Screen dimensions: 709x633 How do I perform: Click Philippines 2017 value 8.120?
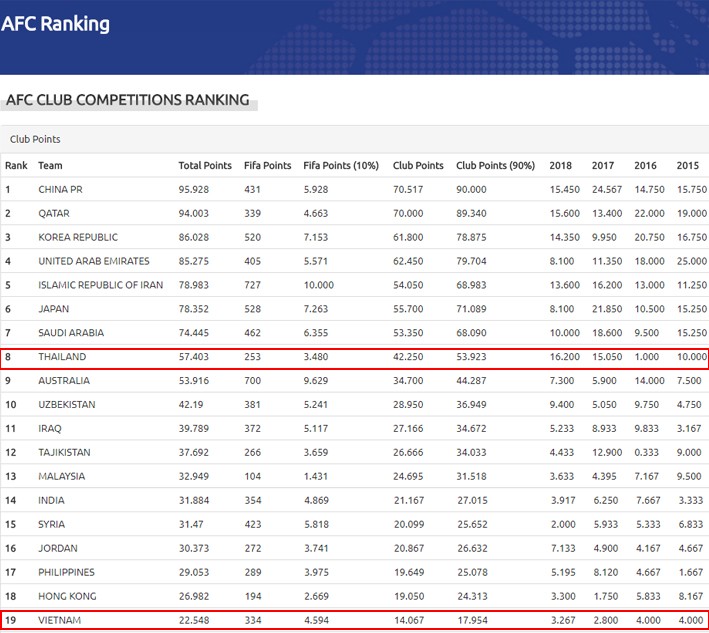pyautogui.click(x=605, y=573)
